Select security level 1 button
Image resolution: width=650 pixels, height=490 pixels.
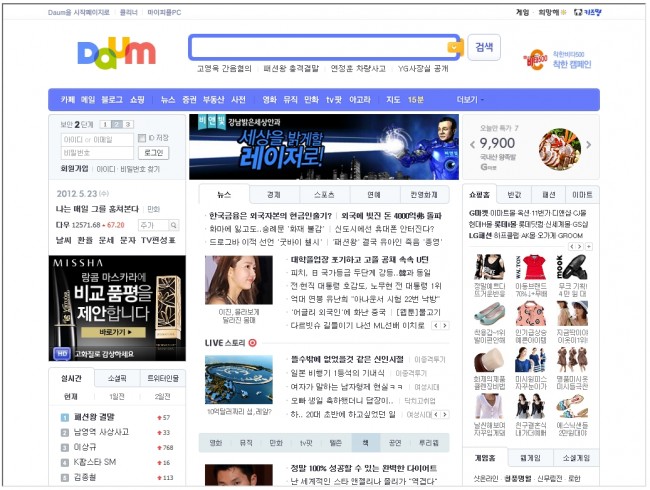point(104,124)
